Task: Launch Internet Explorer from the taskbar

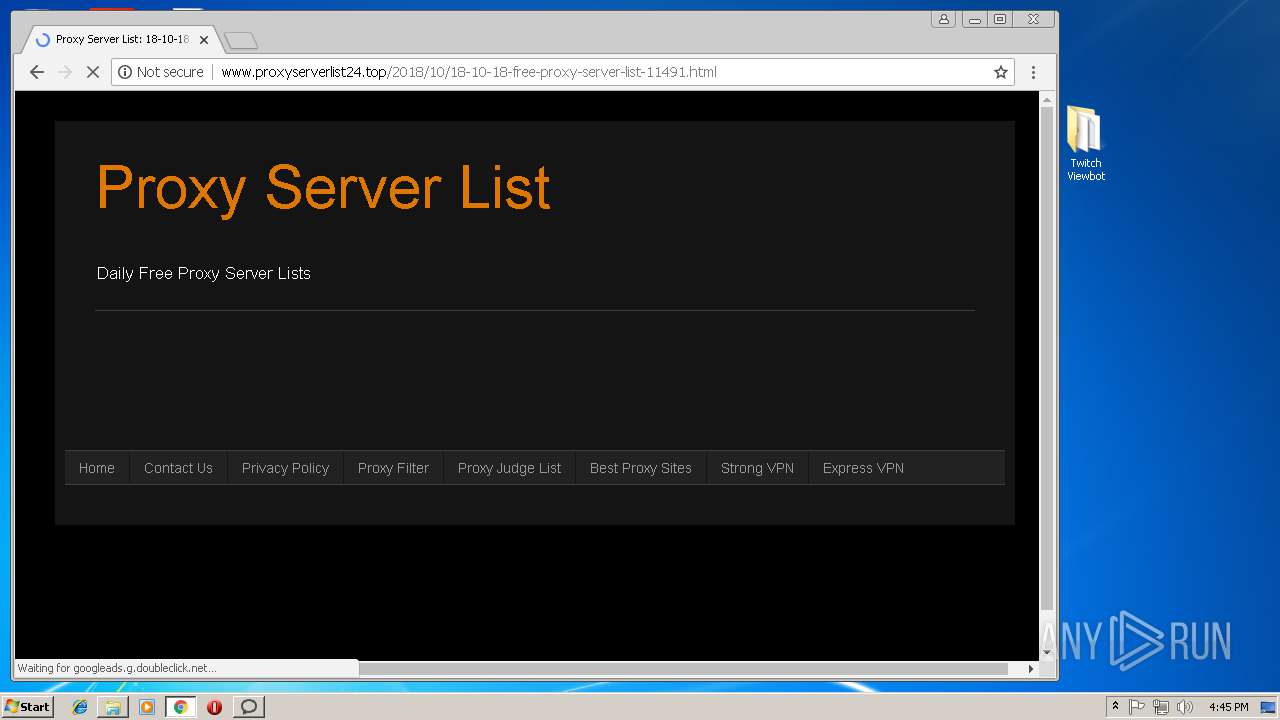Action: point(80,707)
